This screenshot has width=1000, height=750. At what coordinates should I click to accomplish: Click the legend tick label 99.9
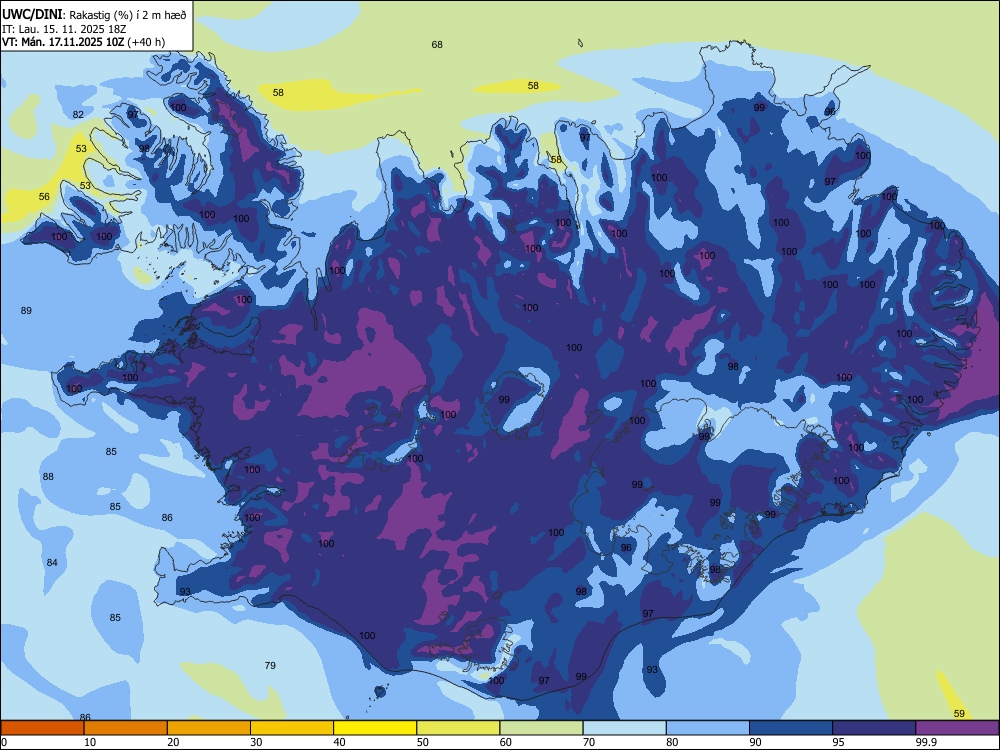(x=925, y=742)
